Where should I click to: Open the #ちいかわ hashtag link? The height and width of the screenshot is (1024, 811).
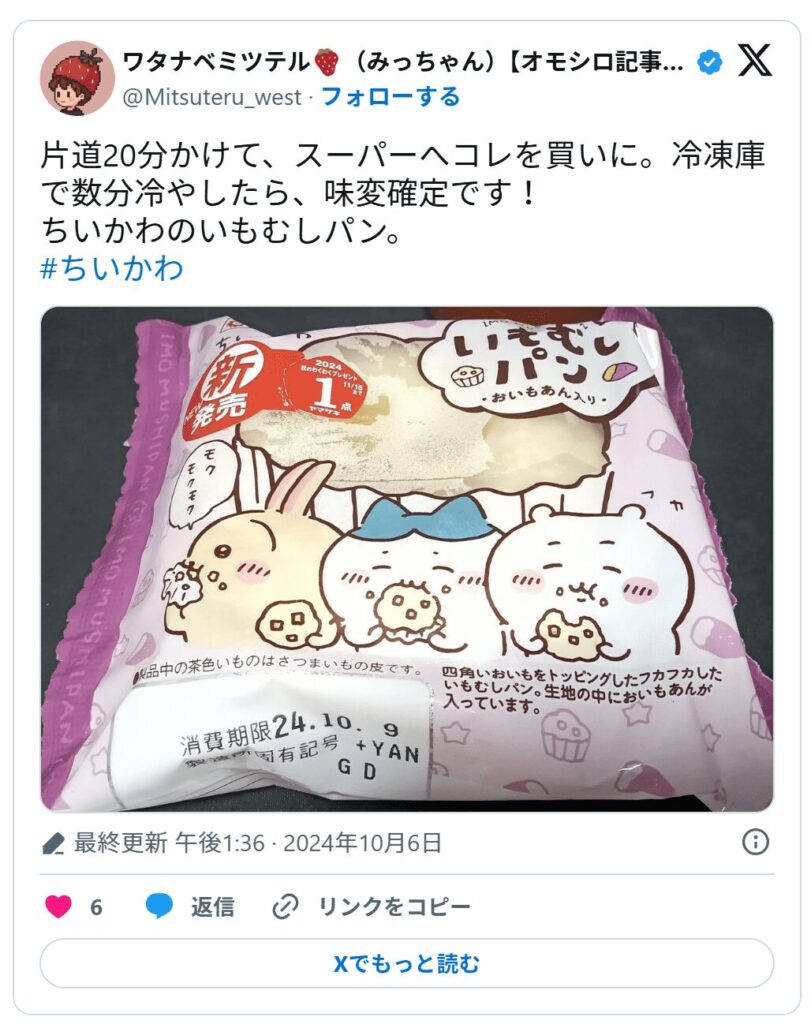[x=112, y=268]
